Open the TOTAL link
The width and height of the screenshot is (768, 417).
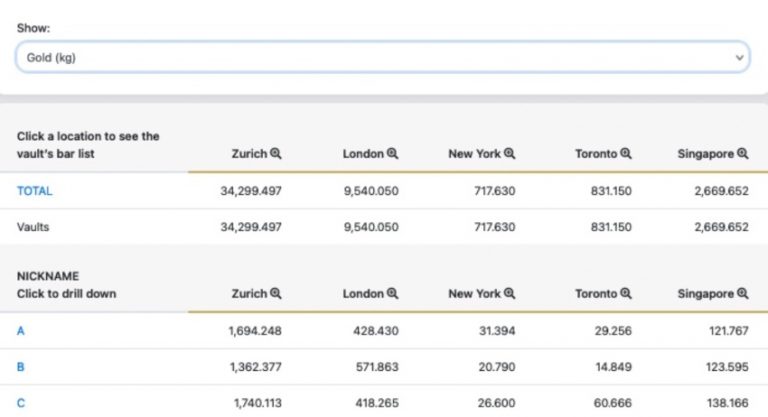coord(34,191)
